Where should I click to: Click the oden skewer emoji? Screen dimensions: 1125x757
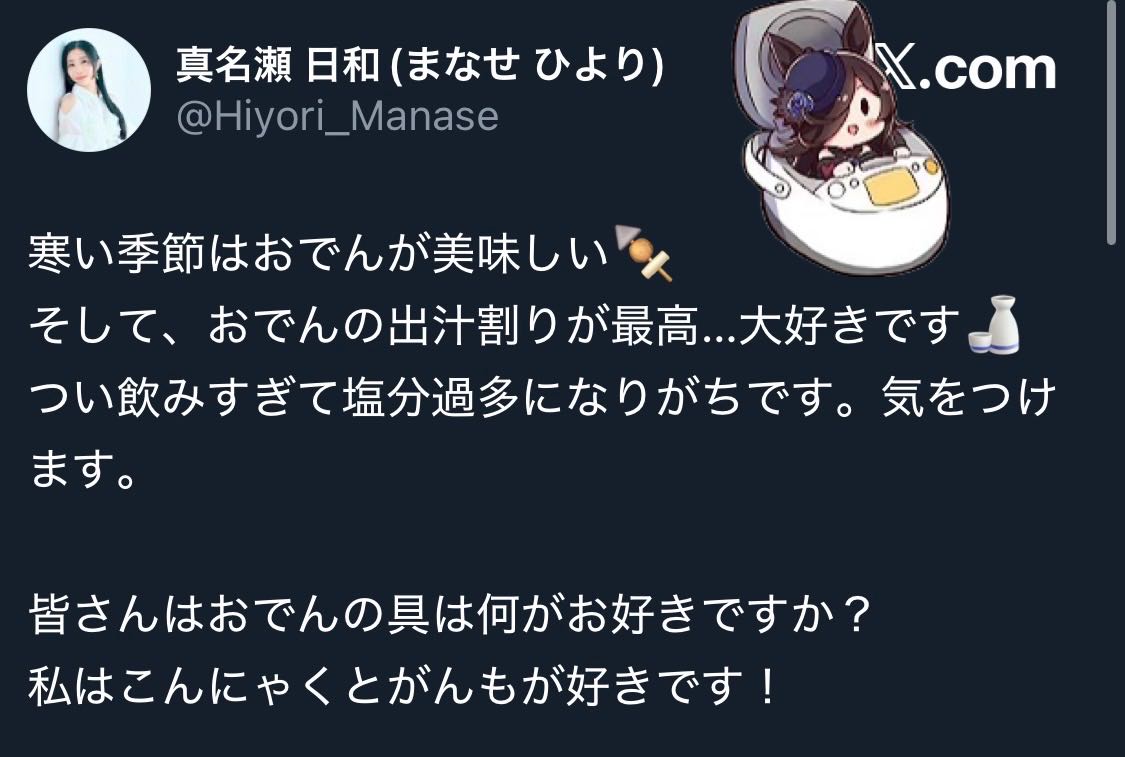(x=644, y=253)
